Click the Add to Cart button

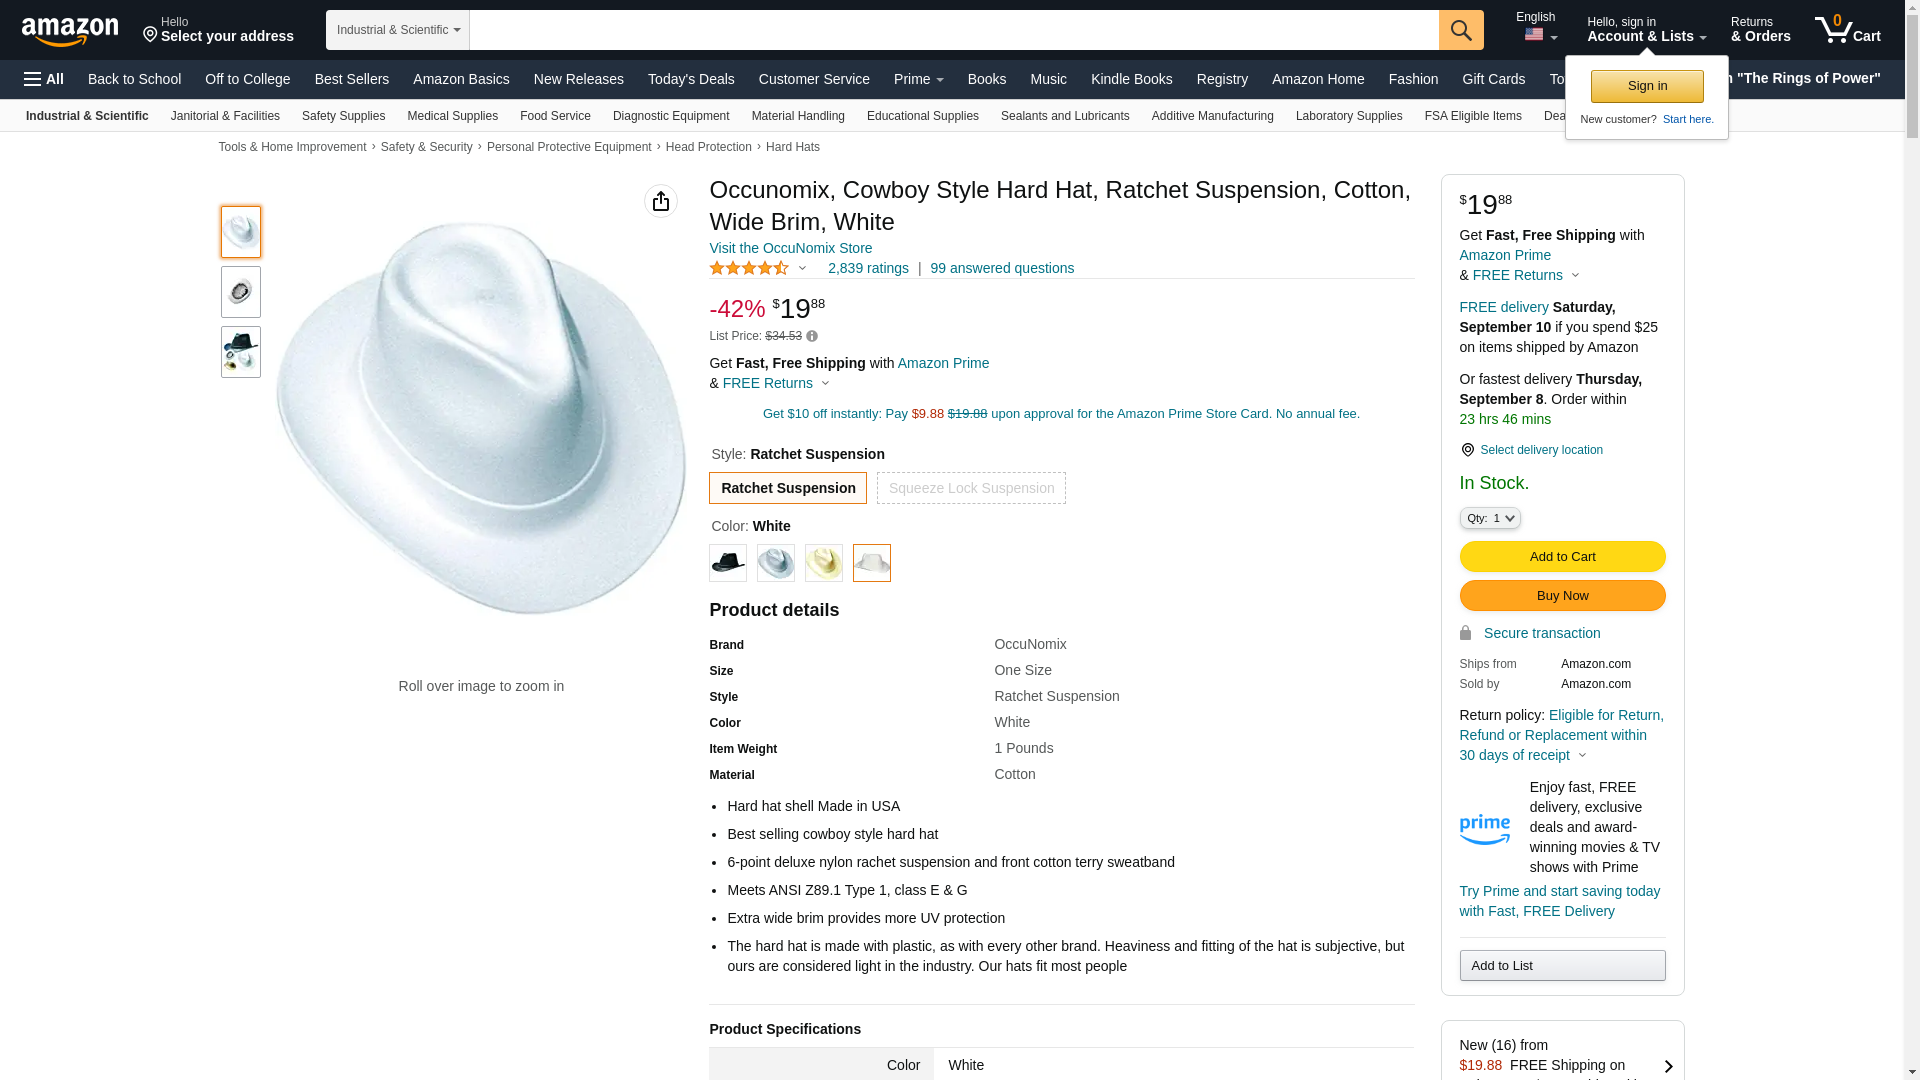(1562, 557)
